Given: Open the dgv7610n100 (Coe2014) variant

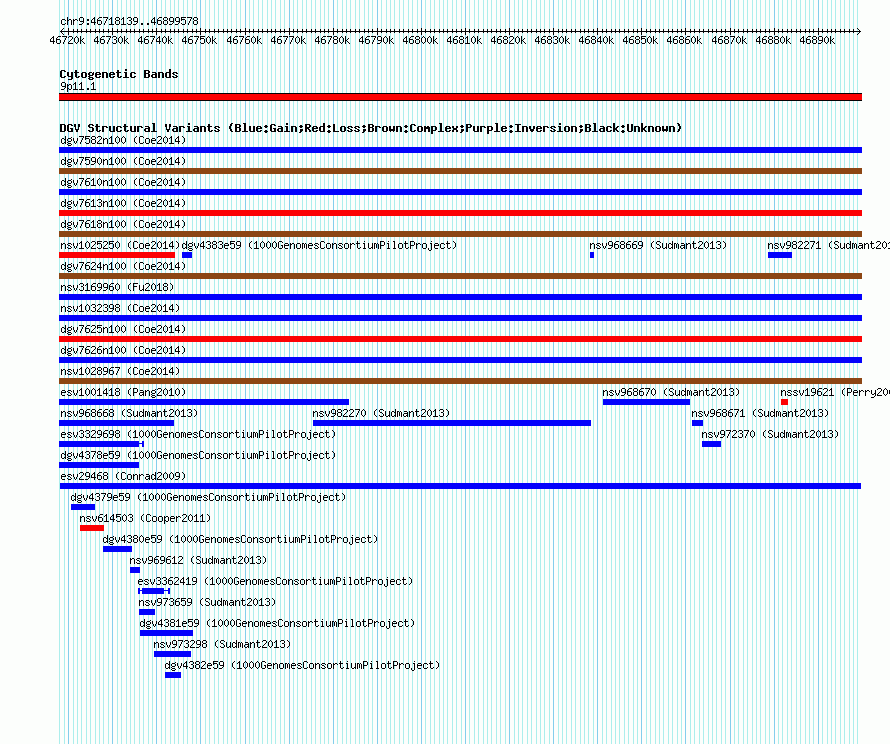Looking at the screenshot, I should pos(123,182).
